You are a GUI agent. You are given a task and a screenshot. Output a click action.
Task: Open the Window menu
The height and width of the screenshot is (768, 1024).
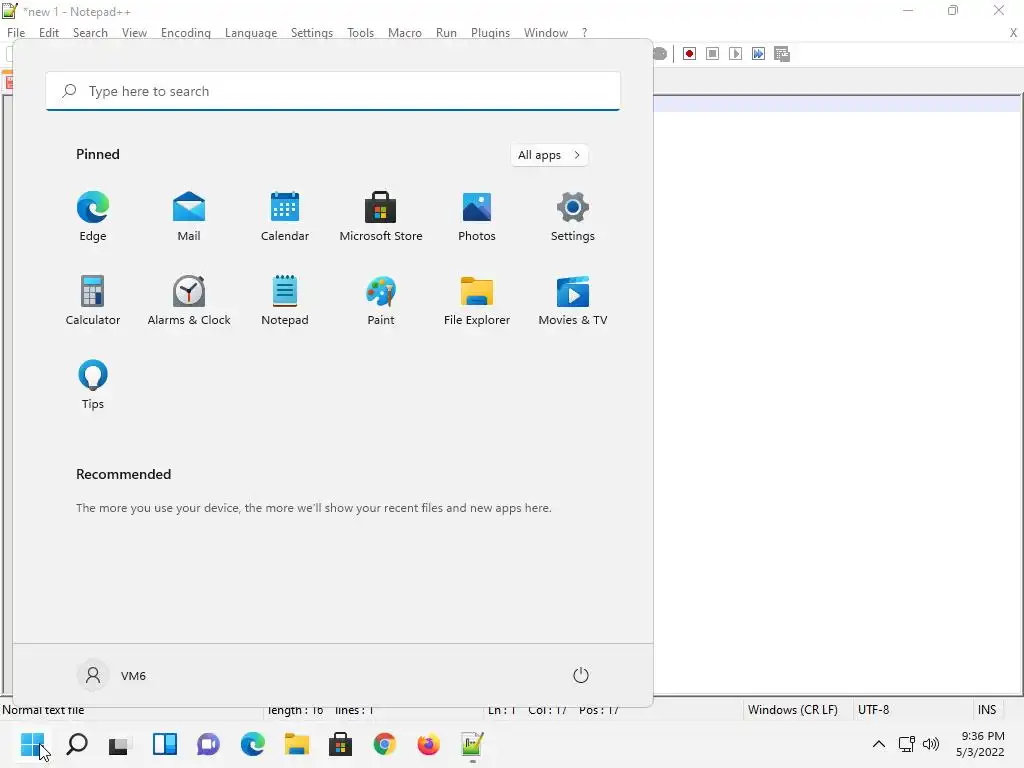[546, 33]
